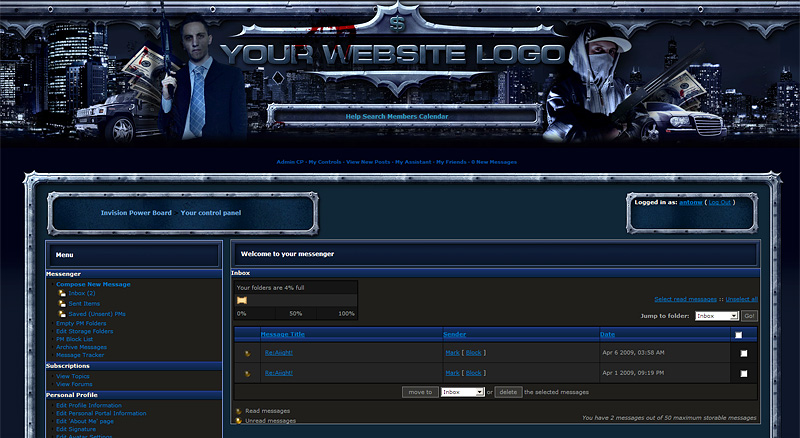
Task: Click sender Mark in the Apr 6 2009 row
Action: pos(452,353)
